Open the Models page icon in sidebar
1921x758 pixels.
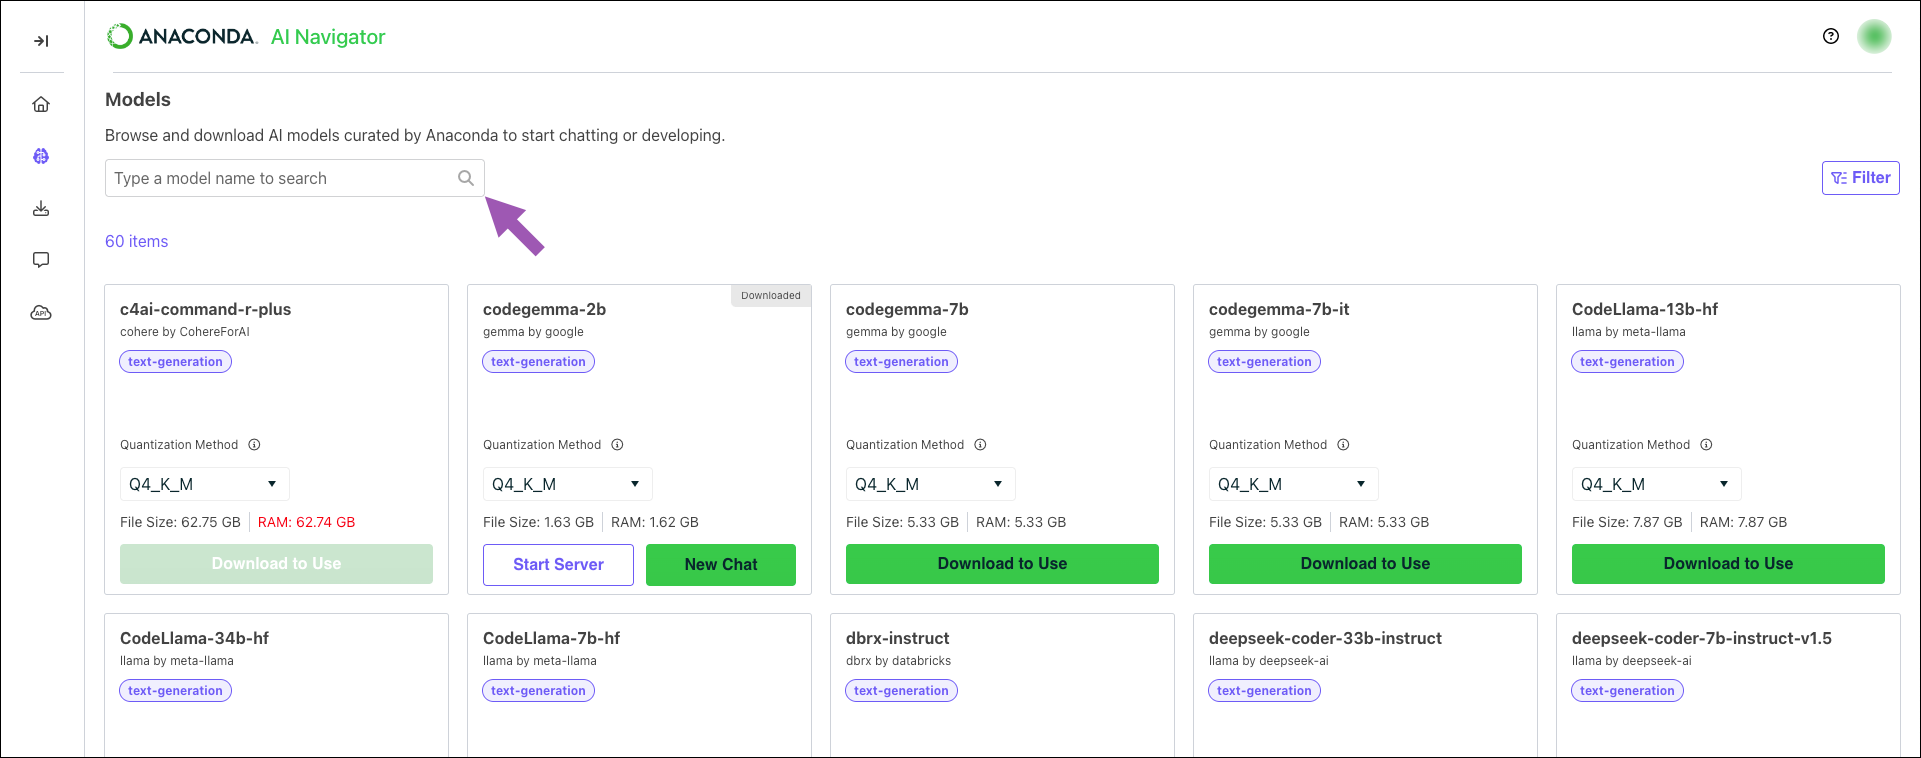point(41,156)
